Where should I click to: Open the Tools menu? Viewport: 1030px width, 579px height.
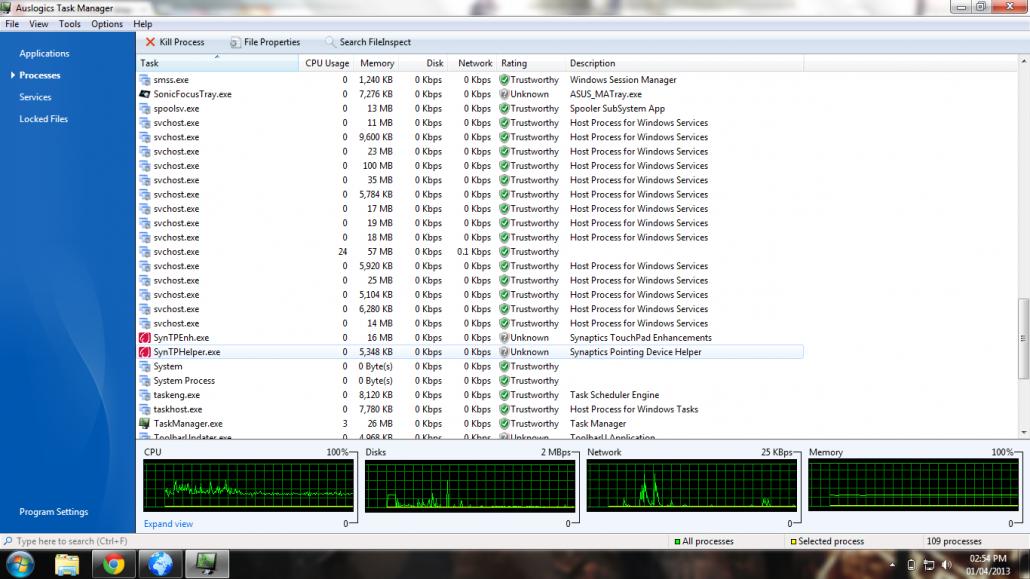click(70, 24)
